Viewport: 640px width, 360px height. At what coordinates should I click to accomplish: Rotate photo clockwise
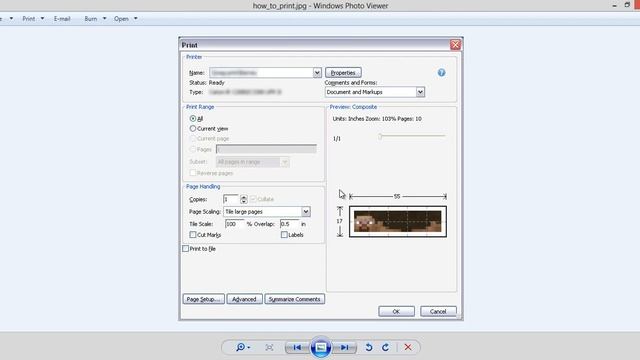[x=385, y=347]
